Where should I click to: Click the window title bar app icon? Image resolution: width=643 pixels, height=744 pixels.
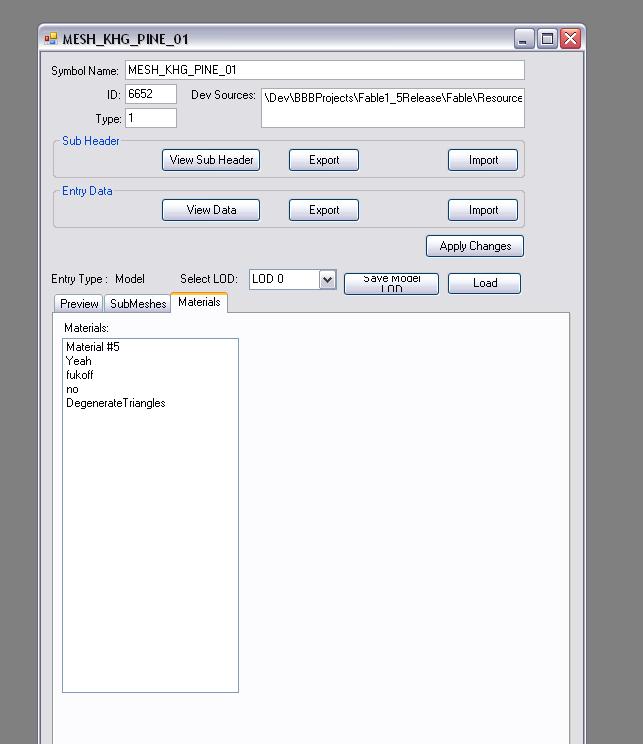coord(51,39)
